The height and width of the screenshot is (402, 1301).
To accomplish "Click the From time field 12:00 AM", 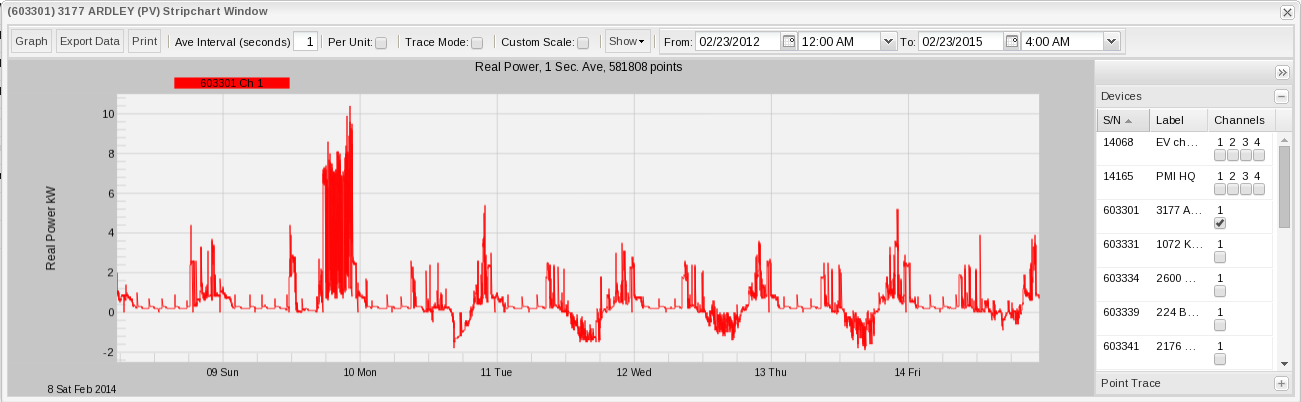I will pos(839,42).
